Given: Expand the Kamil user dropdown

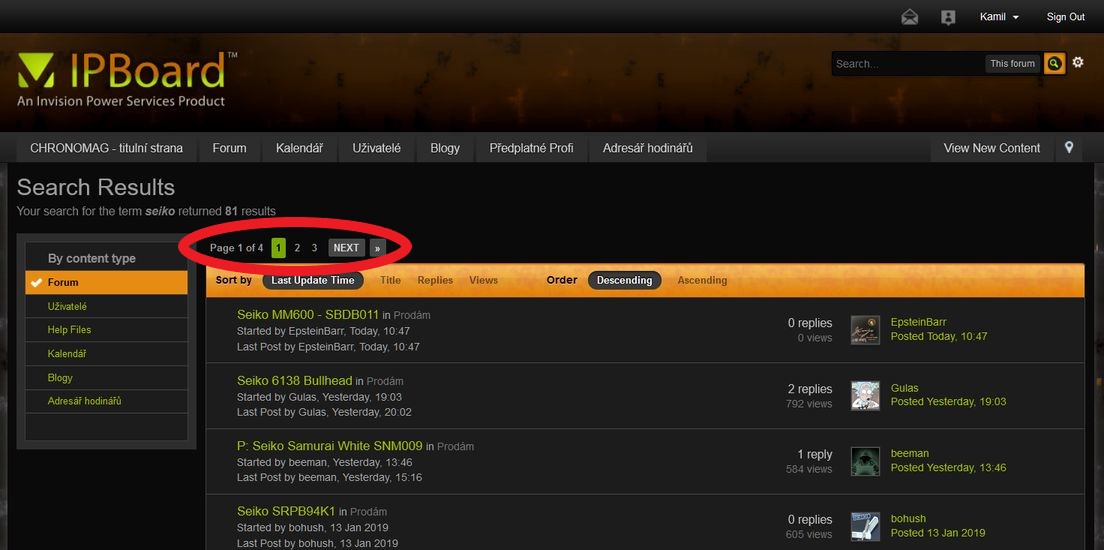Looking at the screenshot, I should point(998,17).
